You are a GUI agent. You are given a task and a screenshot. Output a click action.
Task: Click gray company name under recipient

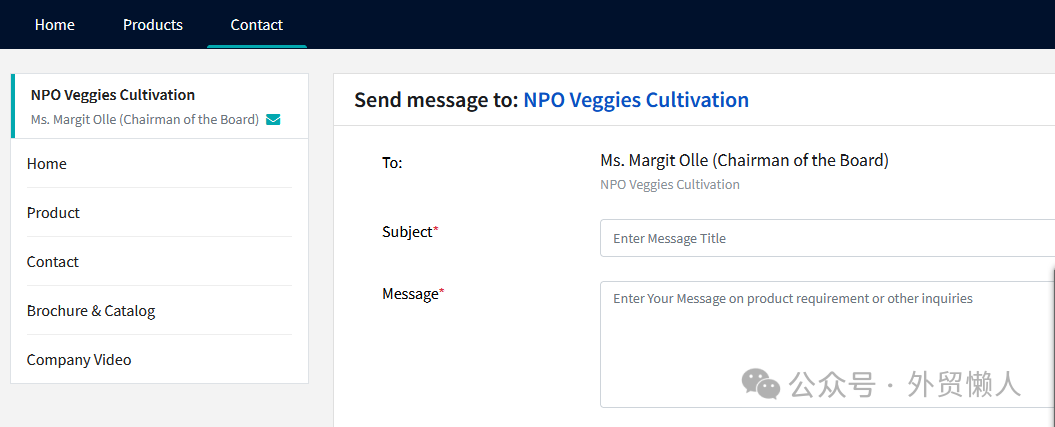(x=670, y=185)
